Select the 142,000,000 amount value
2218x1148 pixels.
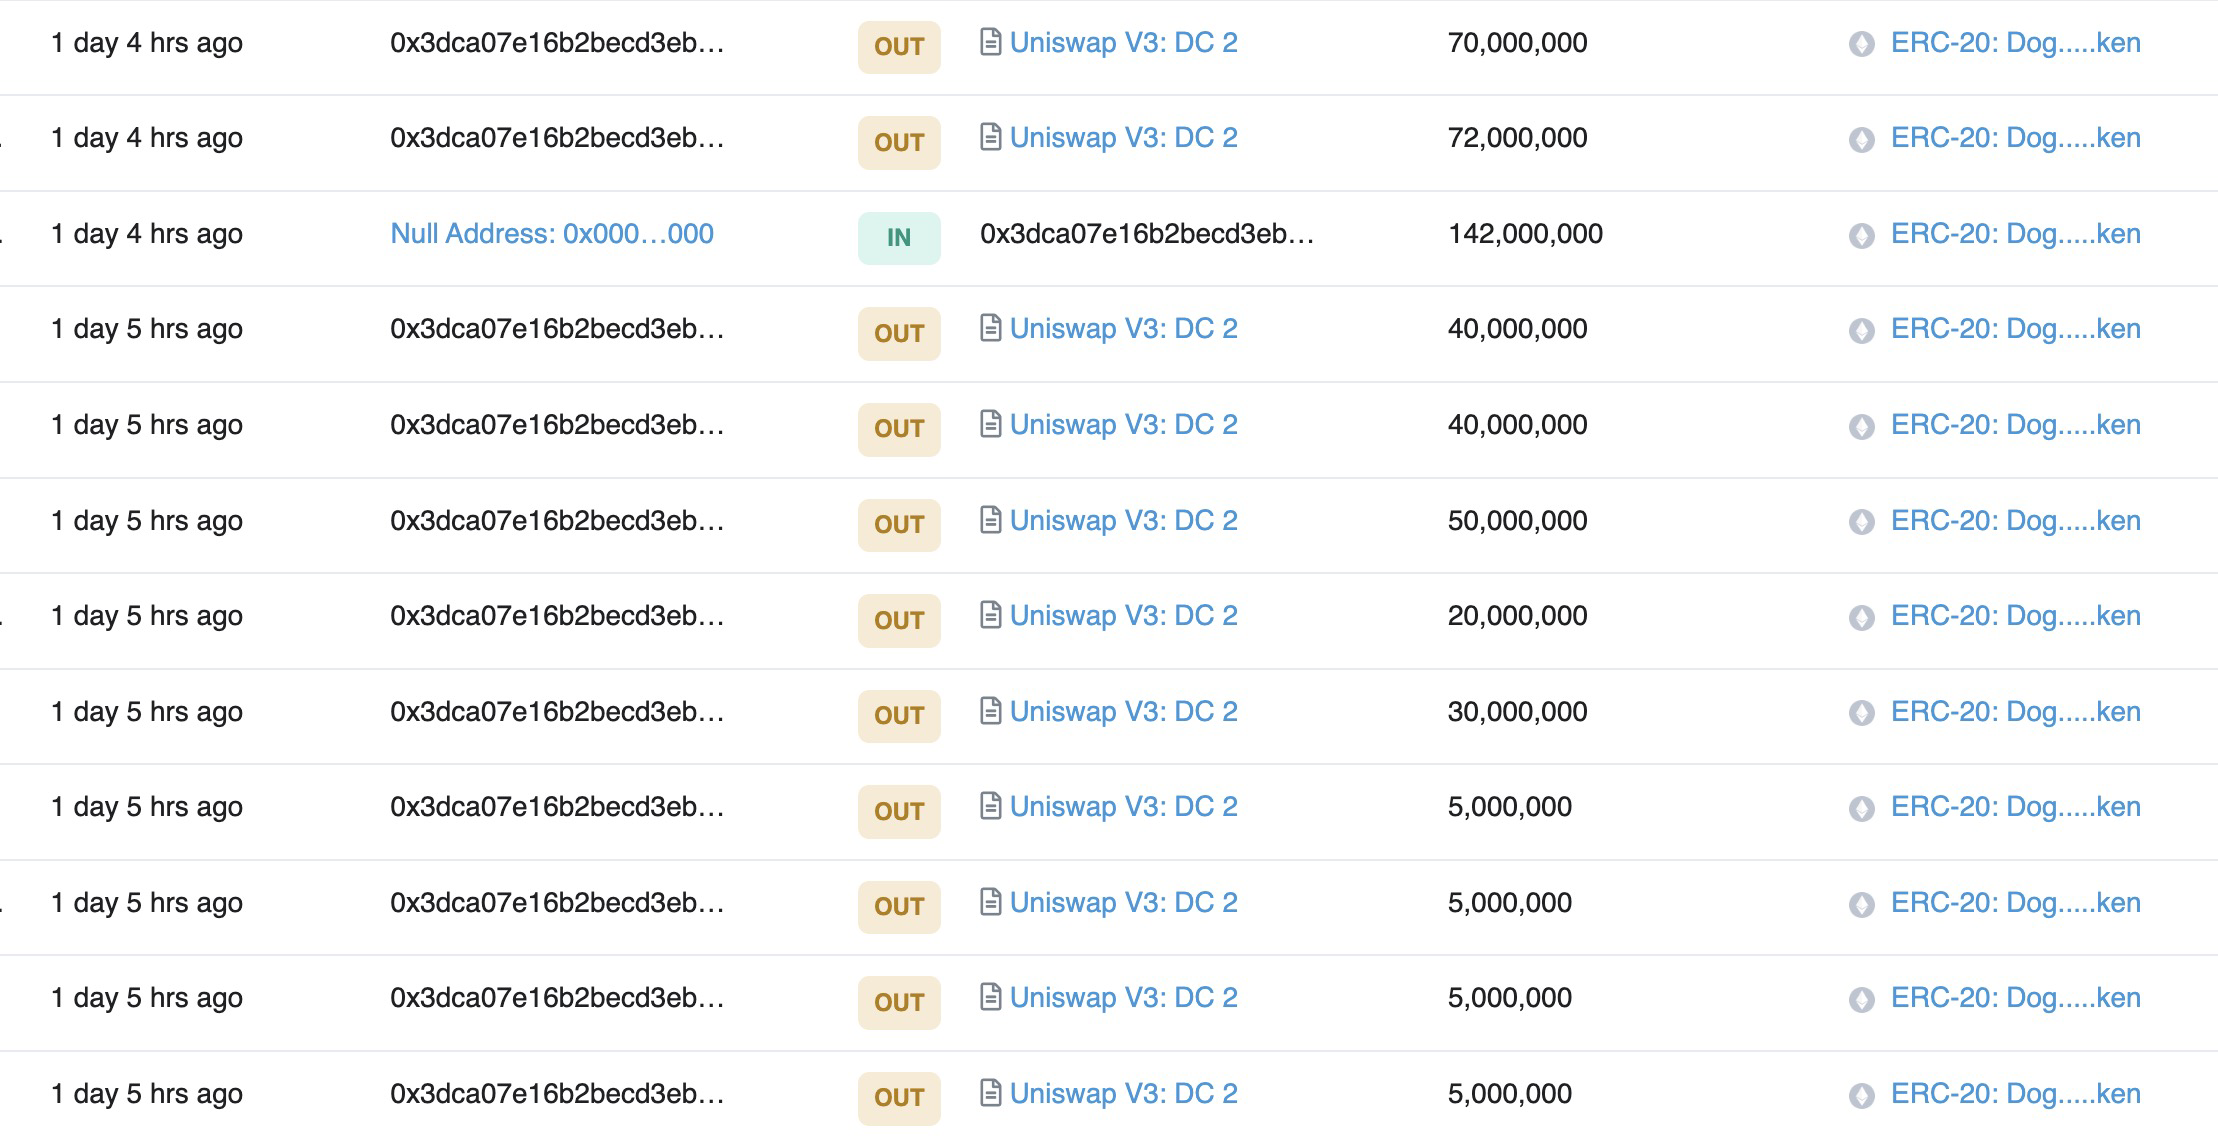tap(1525, 234)
